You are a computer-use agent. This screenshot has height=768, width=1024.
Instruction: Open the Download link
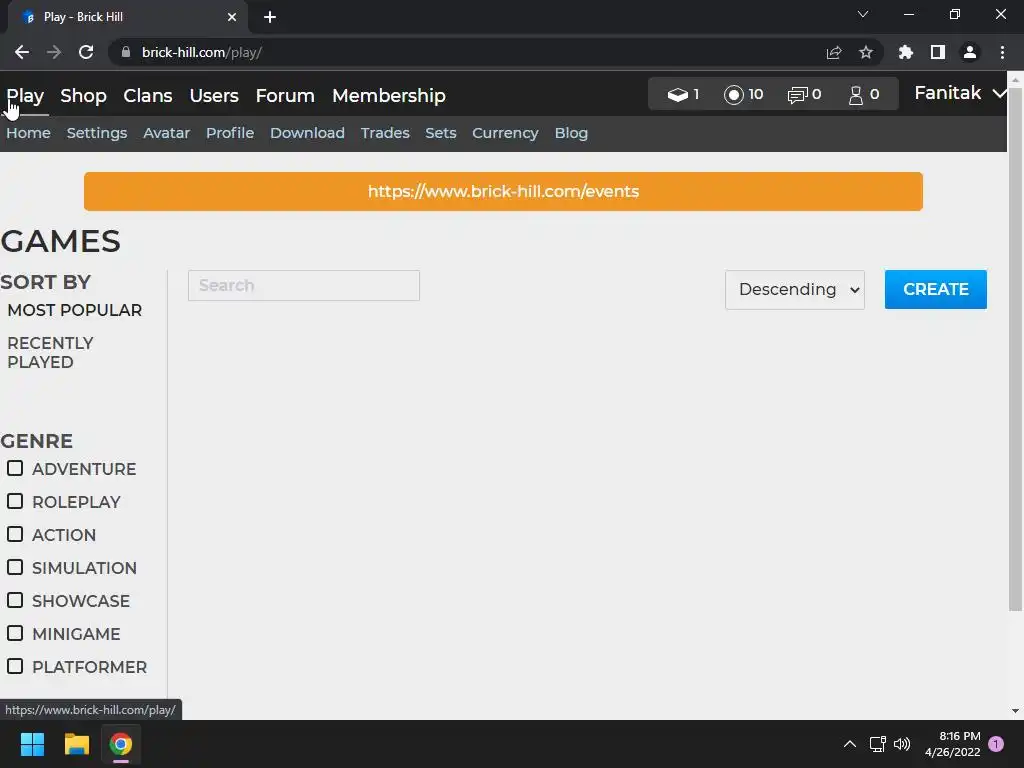point(308,133)
